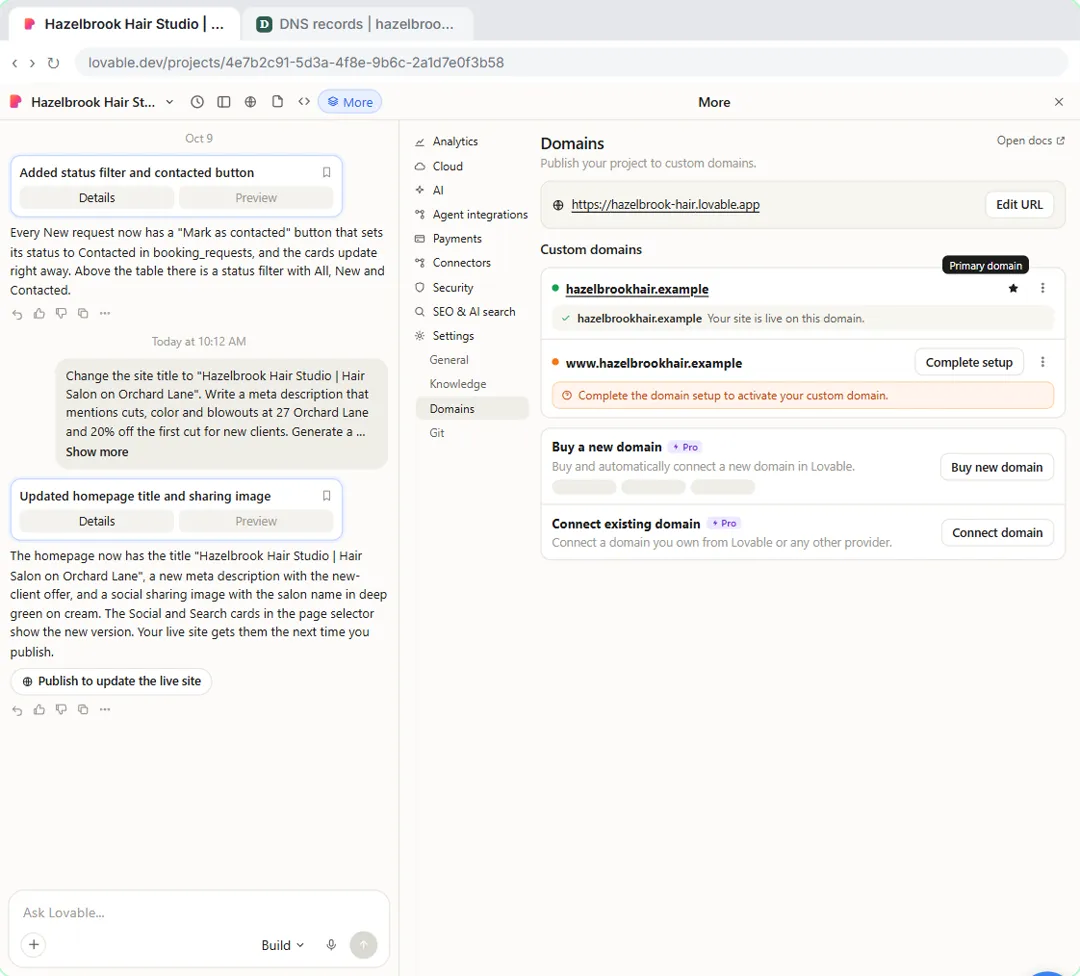Open the code view icon
Screen dimensions: 1080x976
304,102
